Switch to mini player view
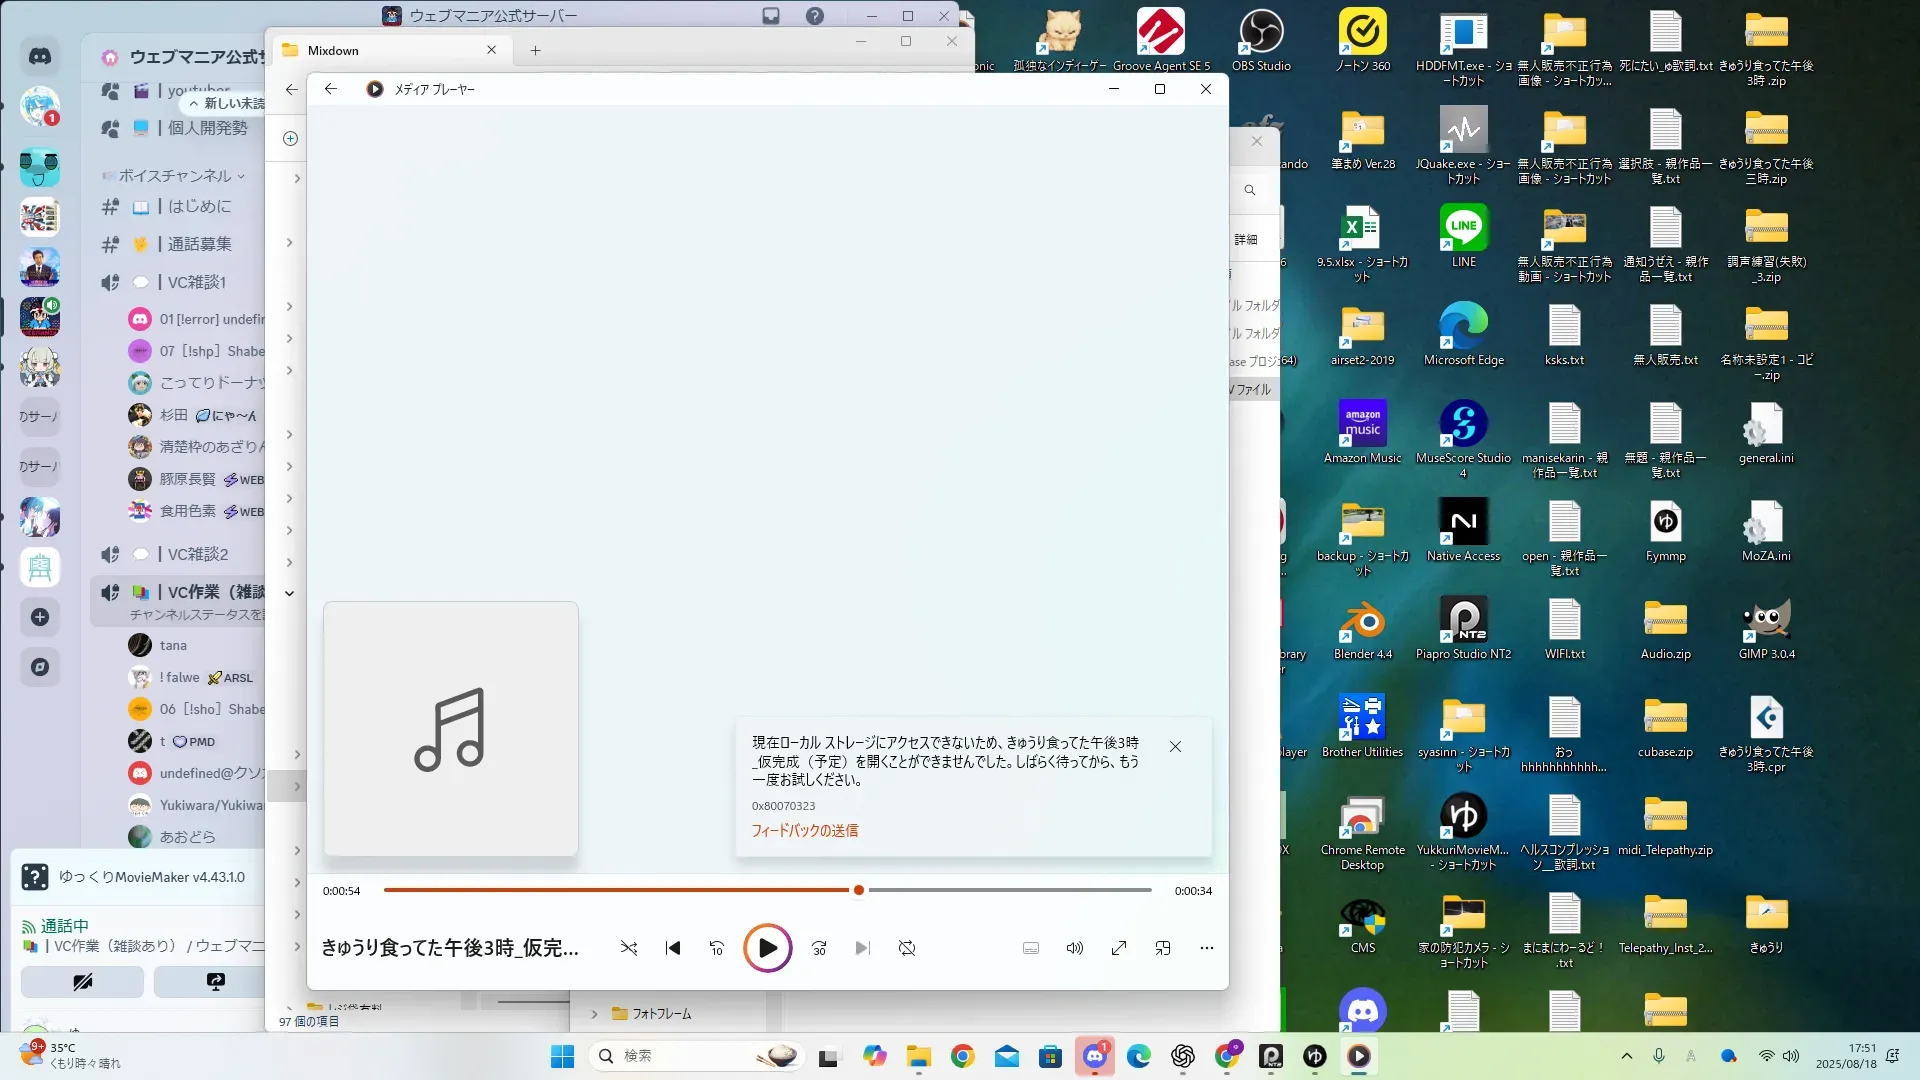 (x=1163, y=948)
